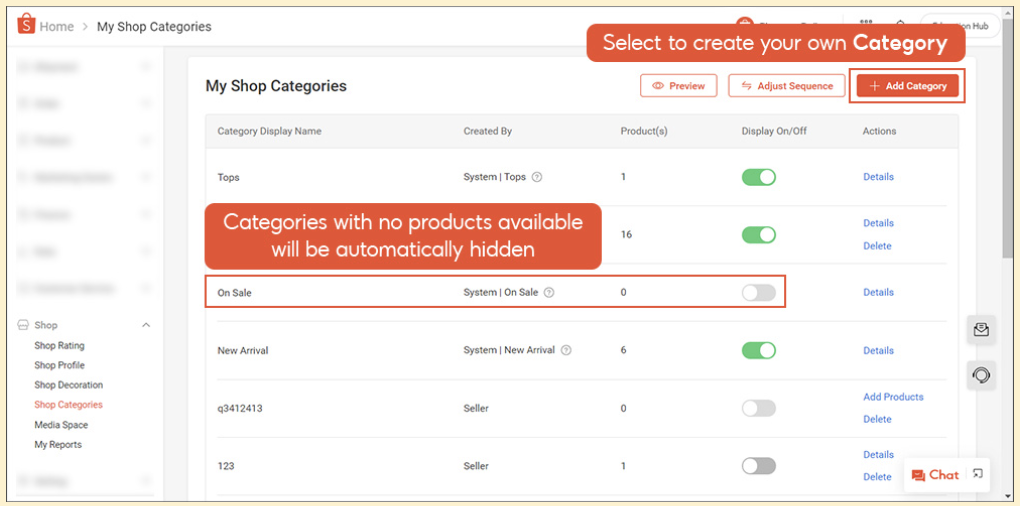Open Shop Decoration in sidebar
The height and width of the screenshot is (506, 1020).
point(68,385)
